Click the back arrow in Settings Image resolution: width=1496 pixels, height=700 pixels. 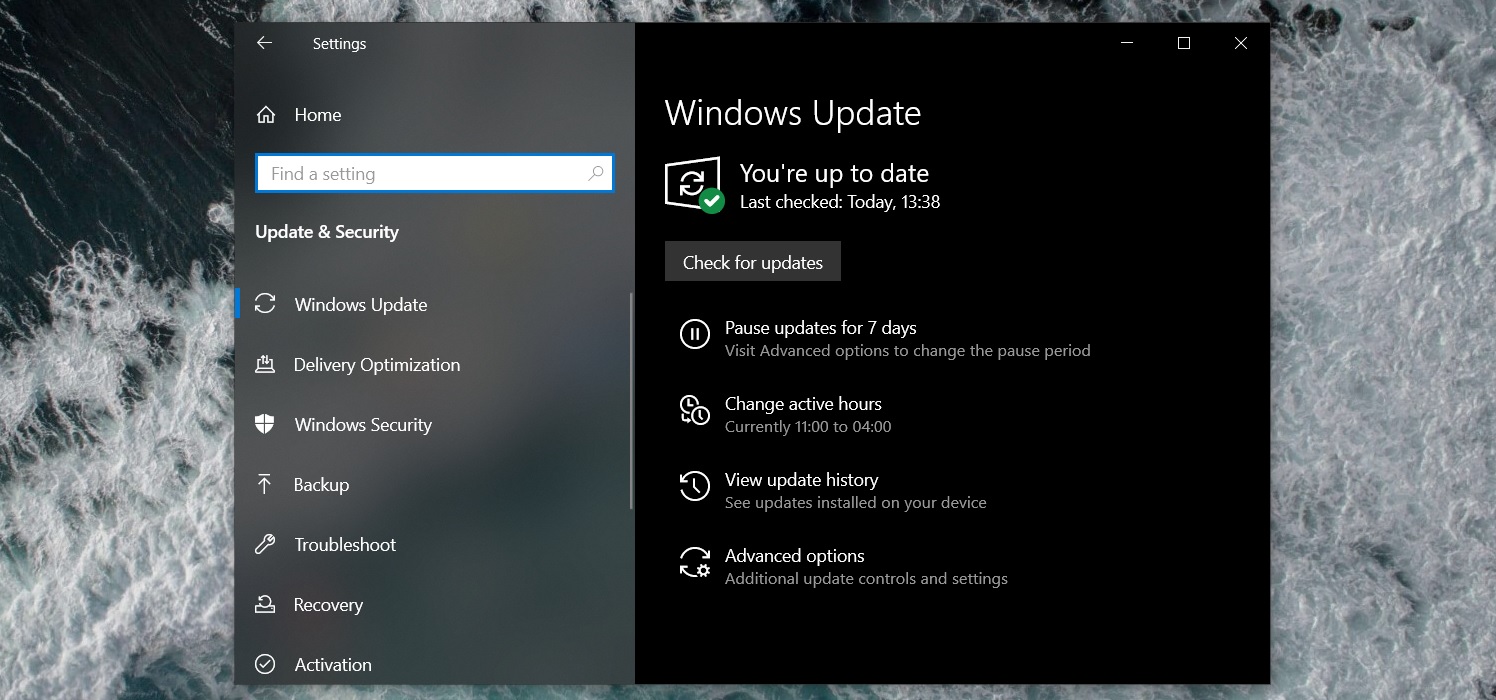(x=264, y=43)
